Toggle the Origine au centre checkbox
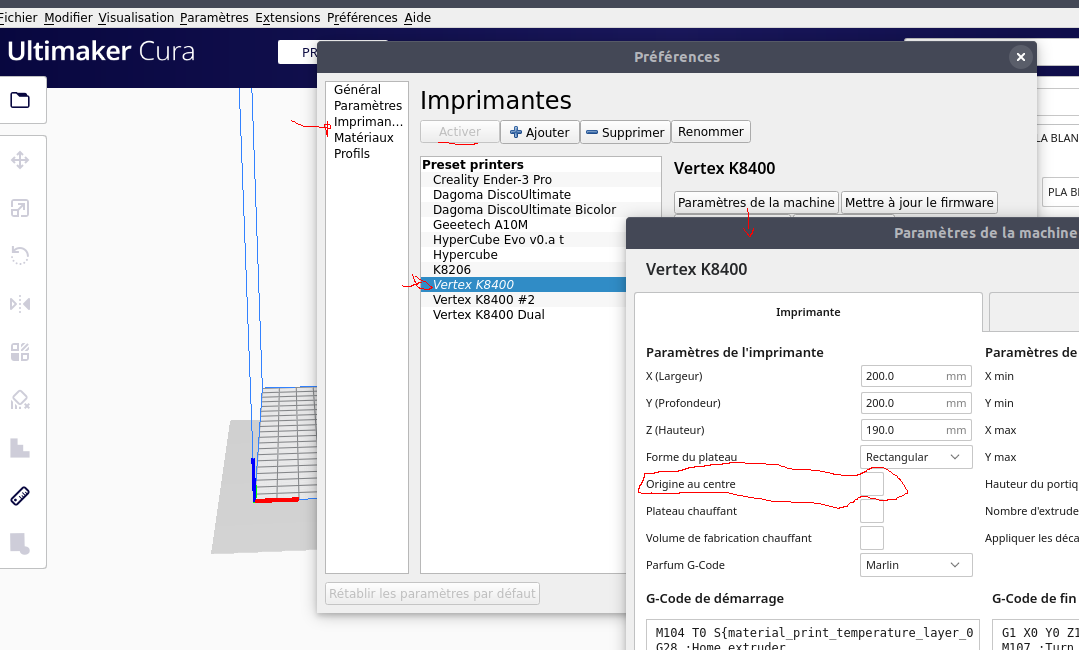Screen dimensions: 1079x650 [872, 484]
